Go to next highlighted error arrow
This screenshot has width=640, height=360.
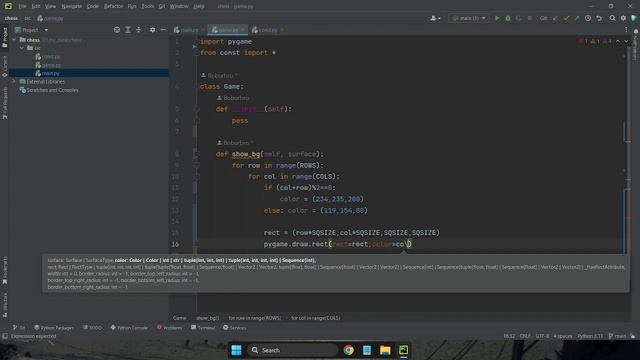pyautogui.click(x=626, y=41)
